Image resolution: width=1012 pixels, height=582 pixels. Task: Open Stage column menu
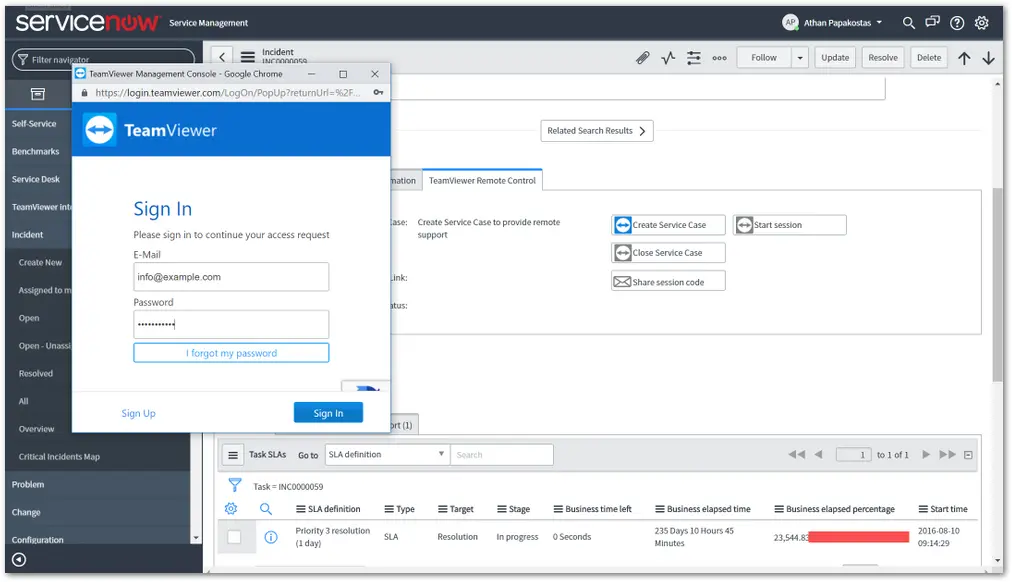(501, 509)
